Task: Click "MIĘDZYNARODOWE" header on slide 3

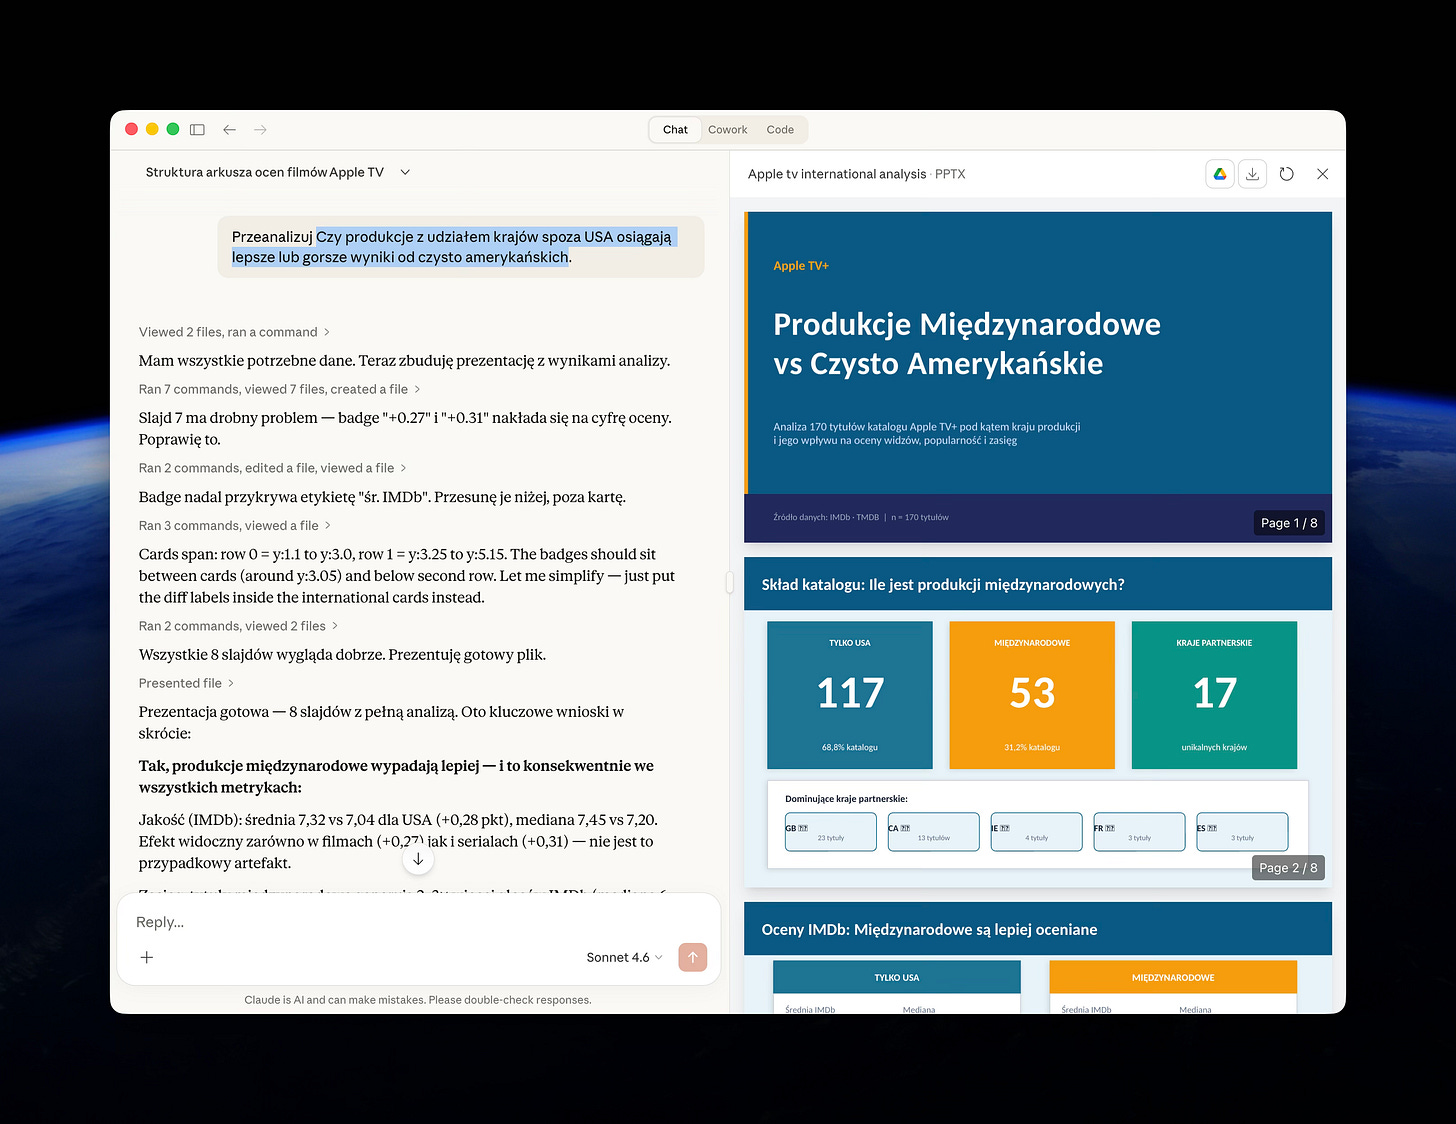Action: click(x=1173, y=978)
